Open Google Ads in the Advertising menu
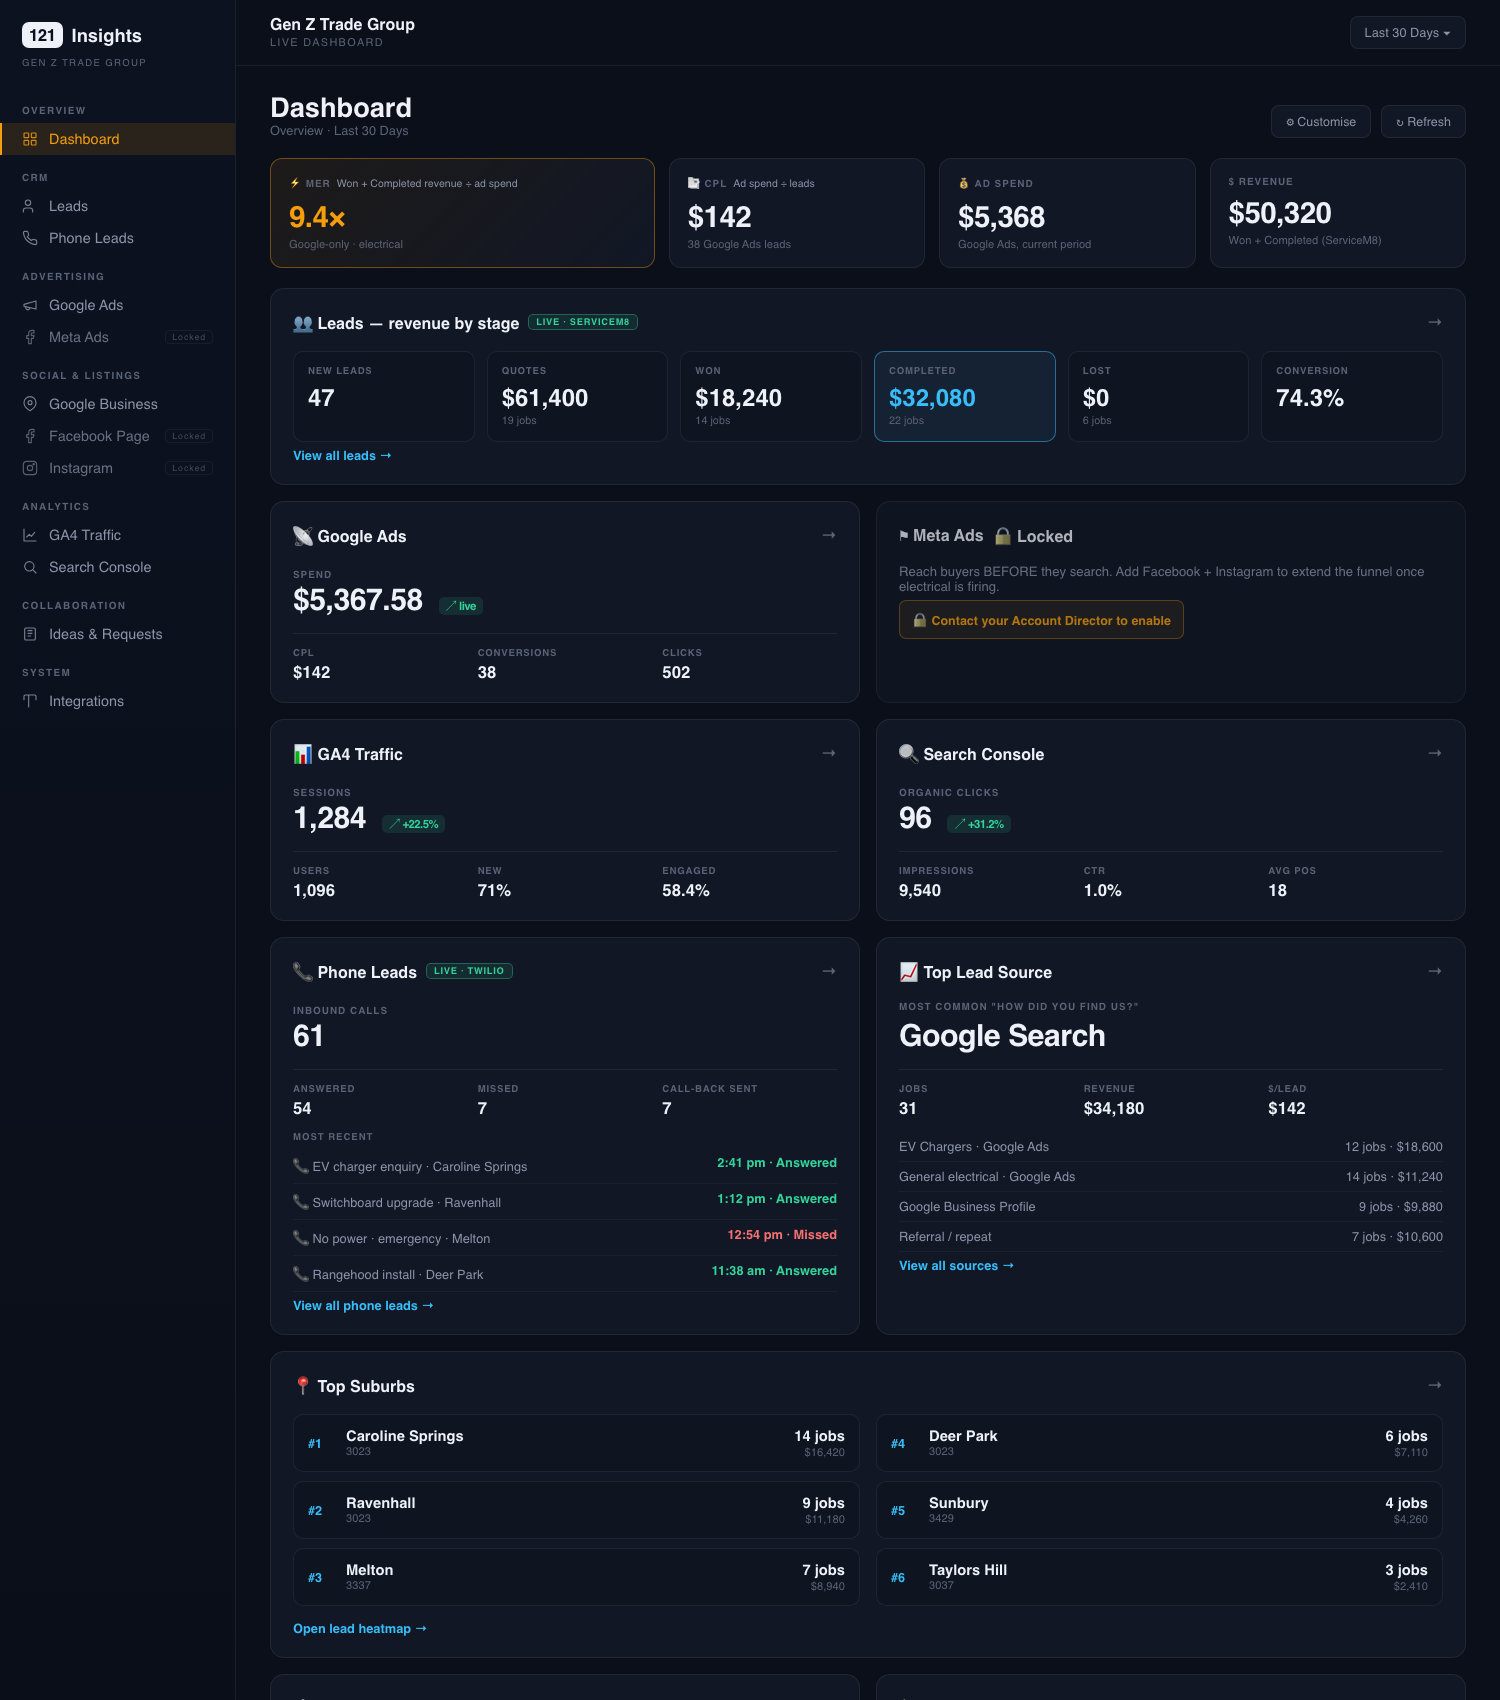The image size is (1500, 1700). 118,305
